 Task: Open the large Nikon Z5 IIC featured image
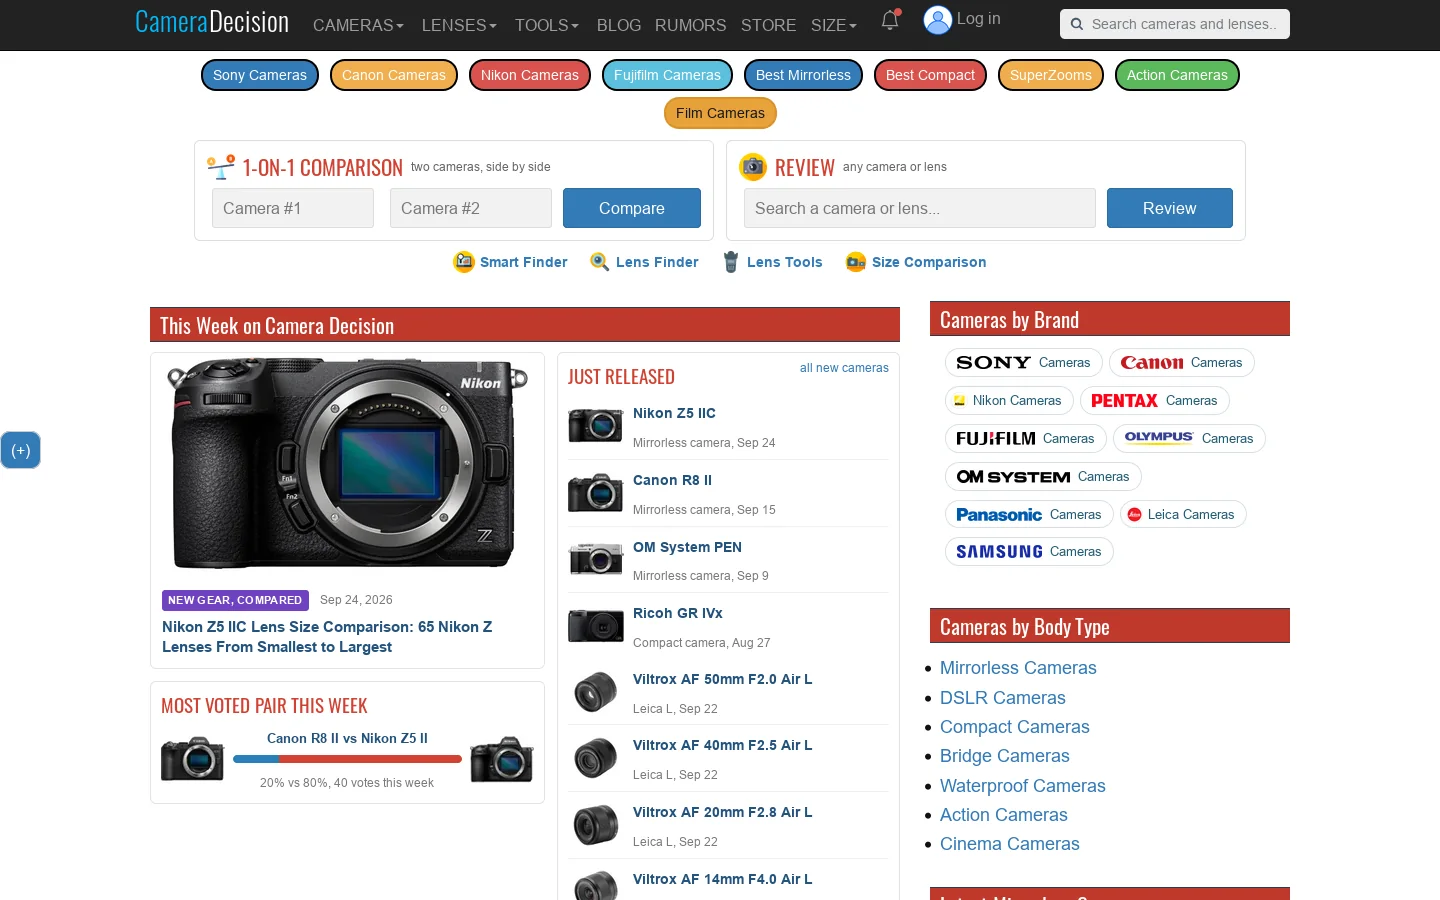click(x=347, y=464)
